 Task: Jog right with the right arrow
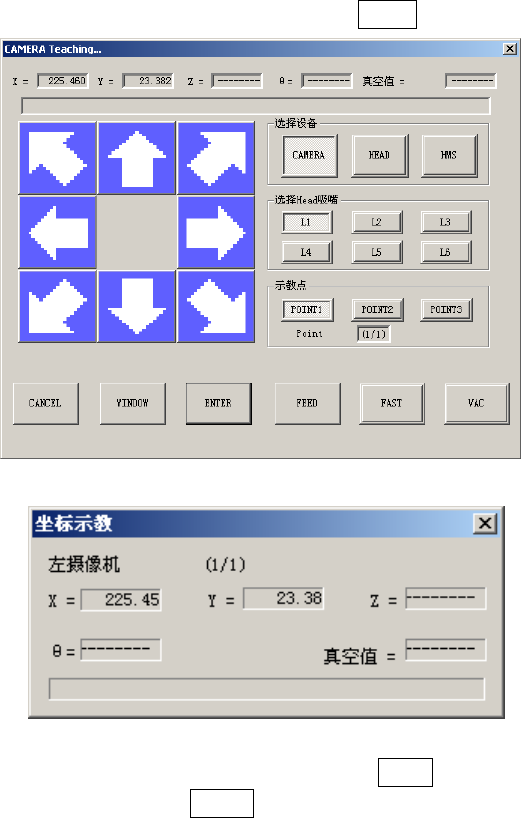tap(216, 232)
